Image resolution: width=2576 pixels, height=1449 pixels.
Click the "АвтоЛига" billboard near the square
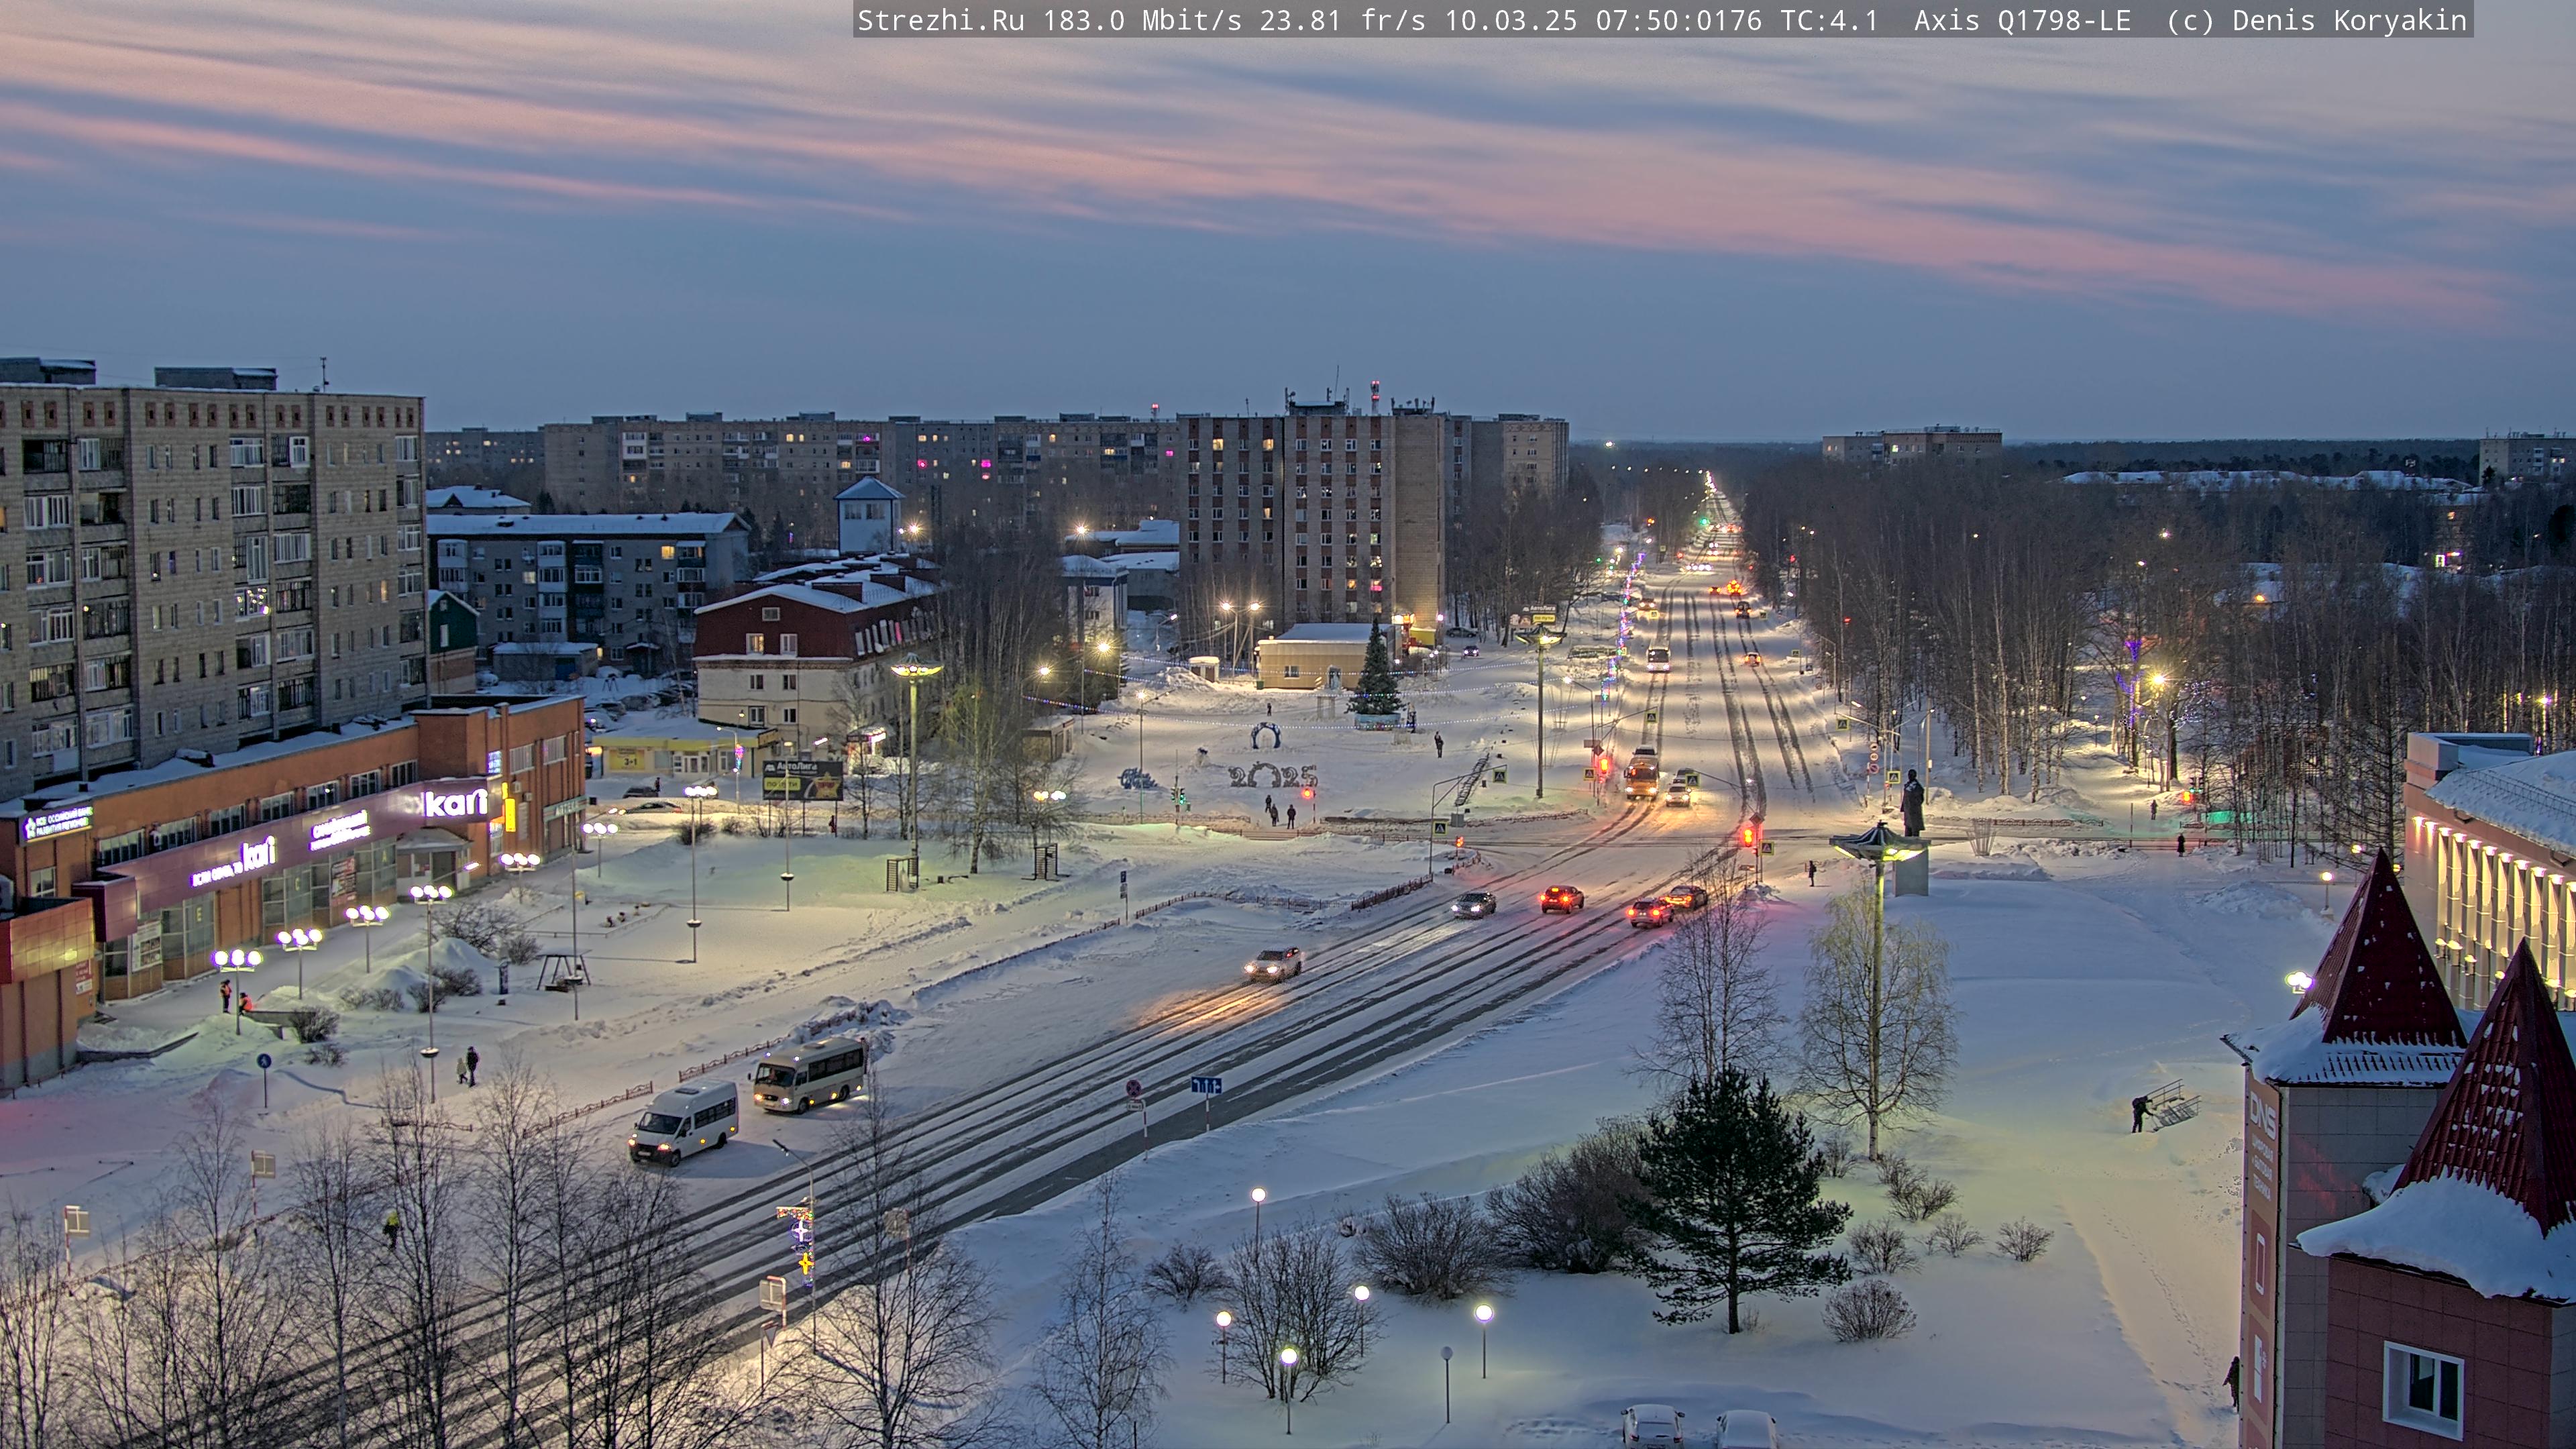(802, 780)
